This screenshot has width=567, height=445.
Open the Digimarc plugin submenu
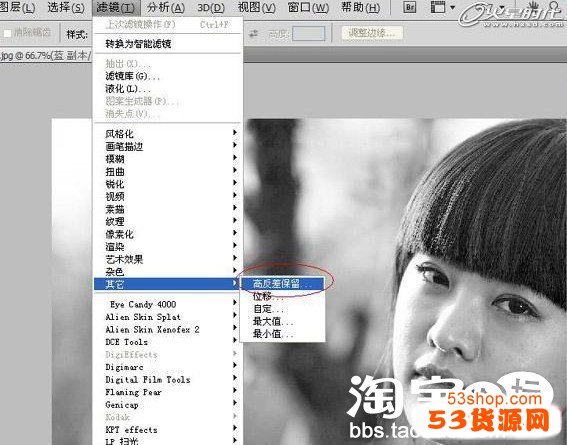168,367
